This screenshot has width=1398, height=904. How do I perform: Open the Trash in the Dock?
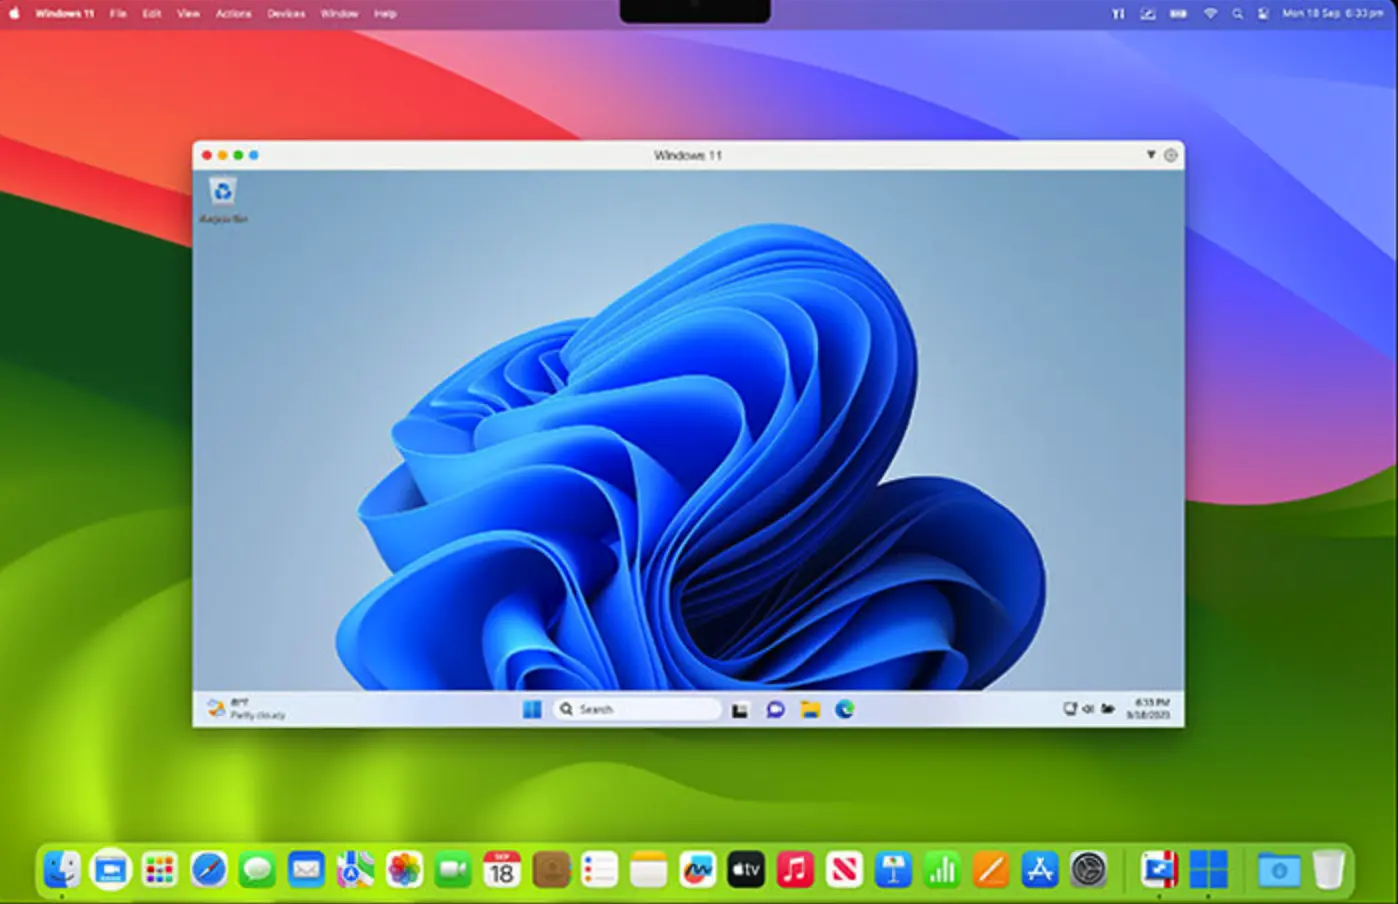pyautogui.click(x=1328, y=869)
